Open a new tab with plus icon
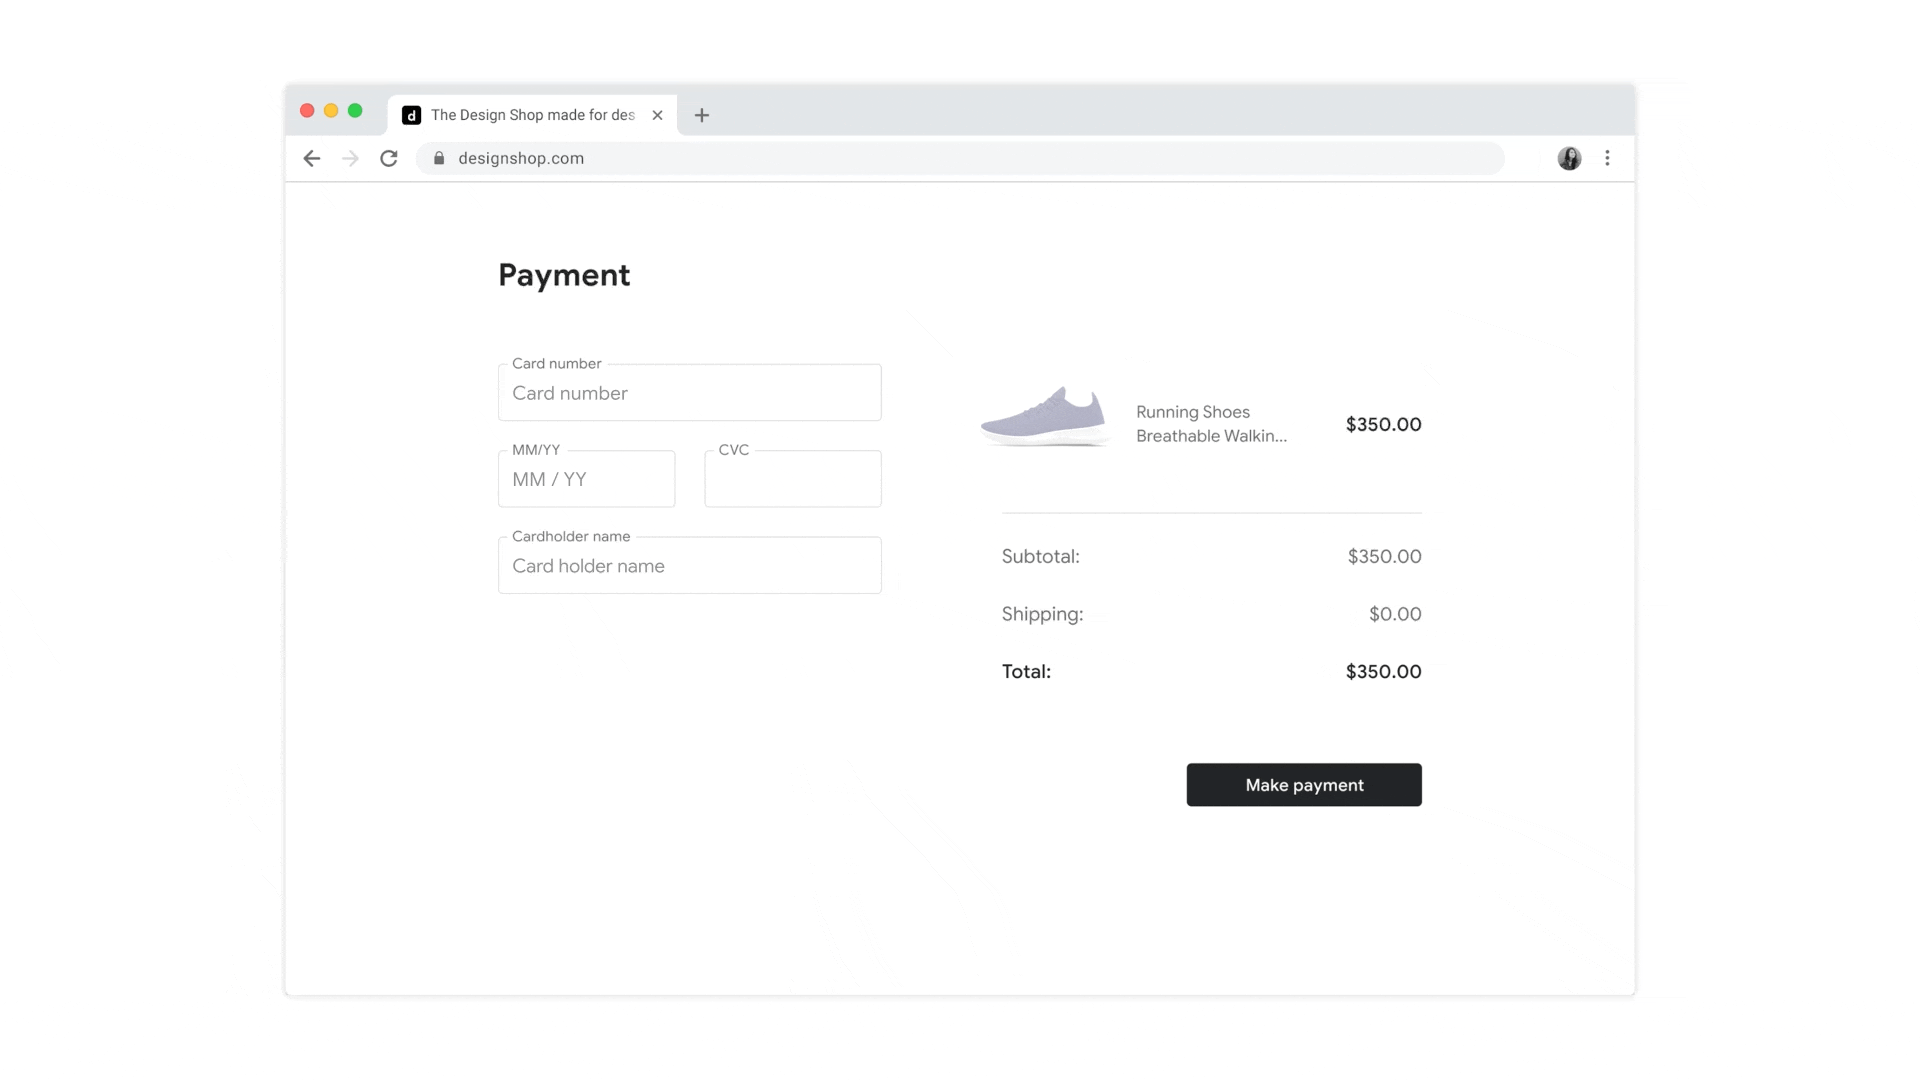The image size is (1920, 1080). tap(702, 115)
